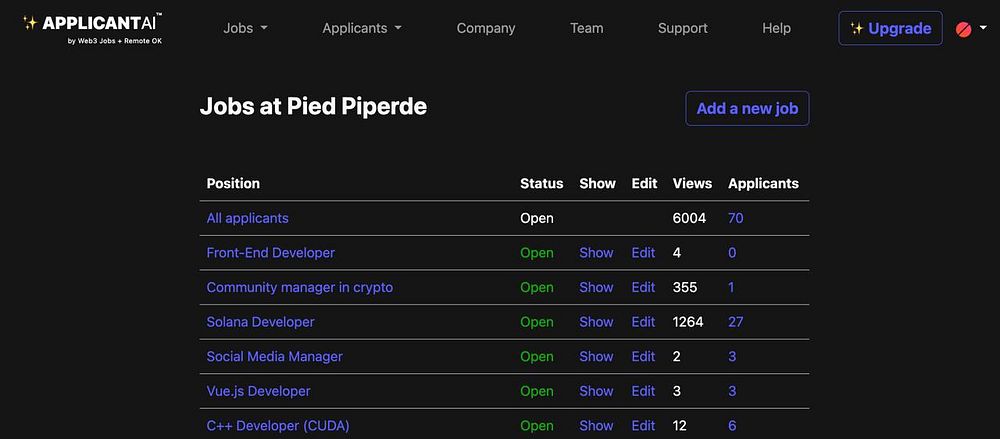
Task: Navigate to Support
Action: pyautogui.click(x=682, y=28)
